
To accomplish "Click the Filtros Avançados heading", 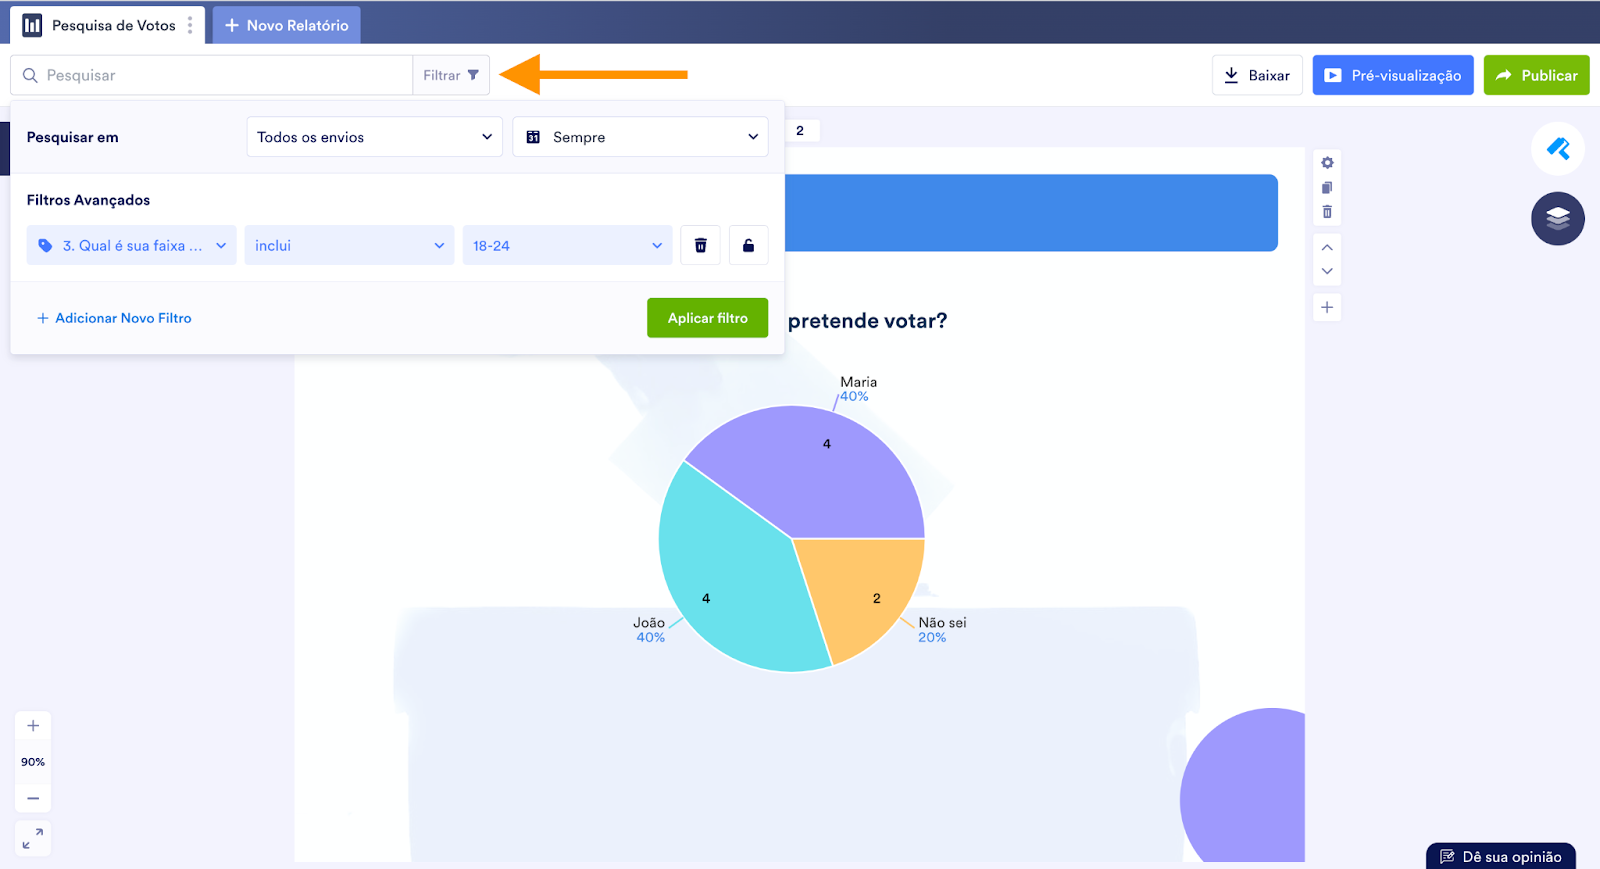I will [88, 200].
